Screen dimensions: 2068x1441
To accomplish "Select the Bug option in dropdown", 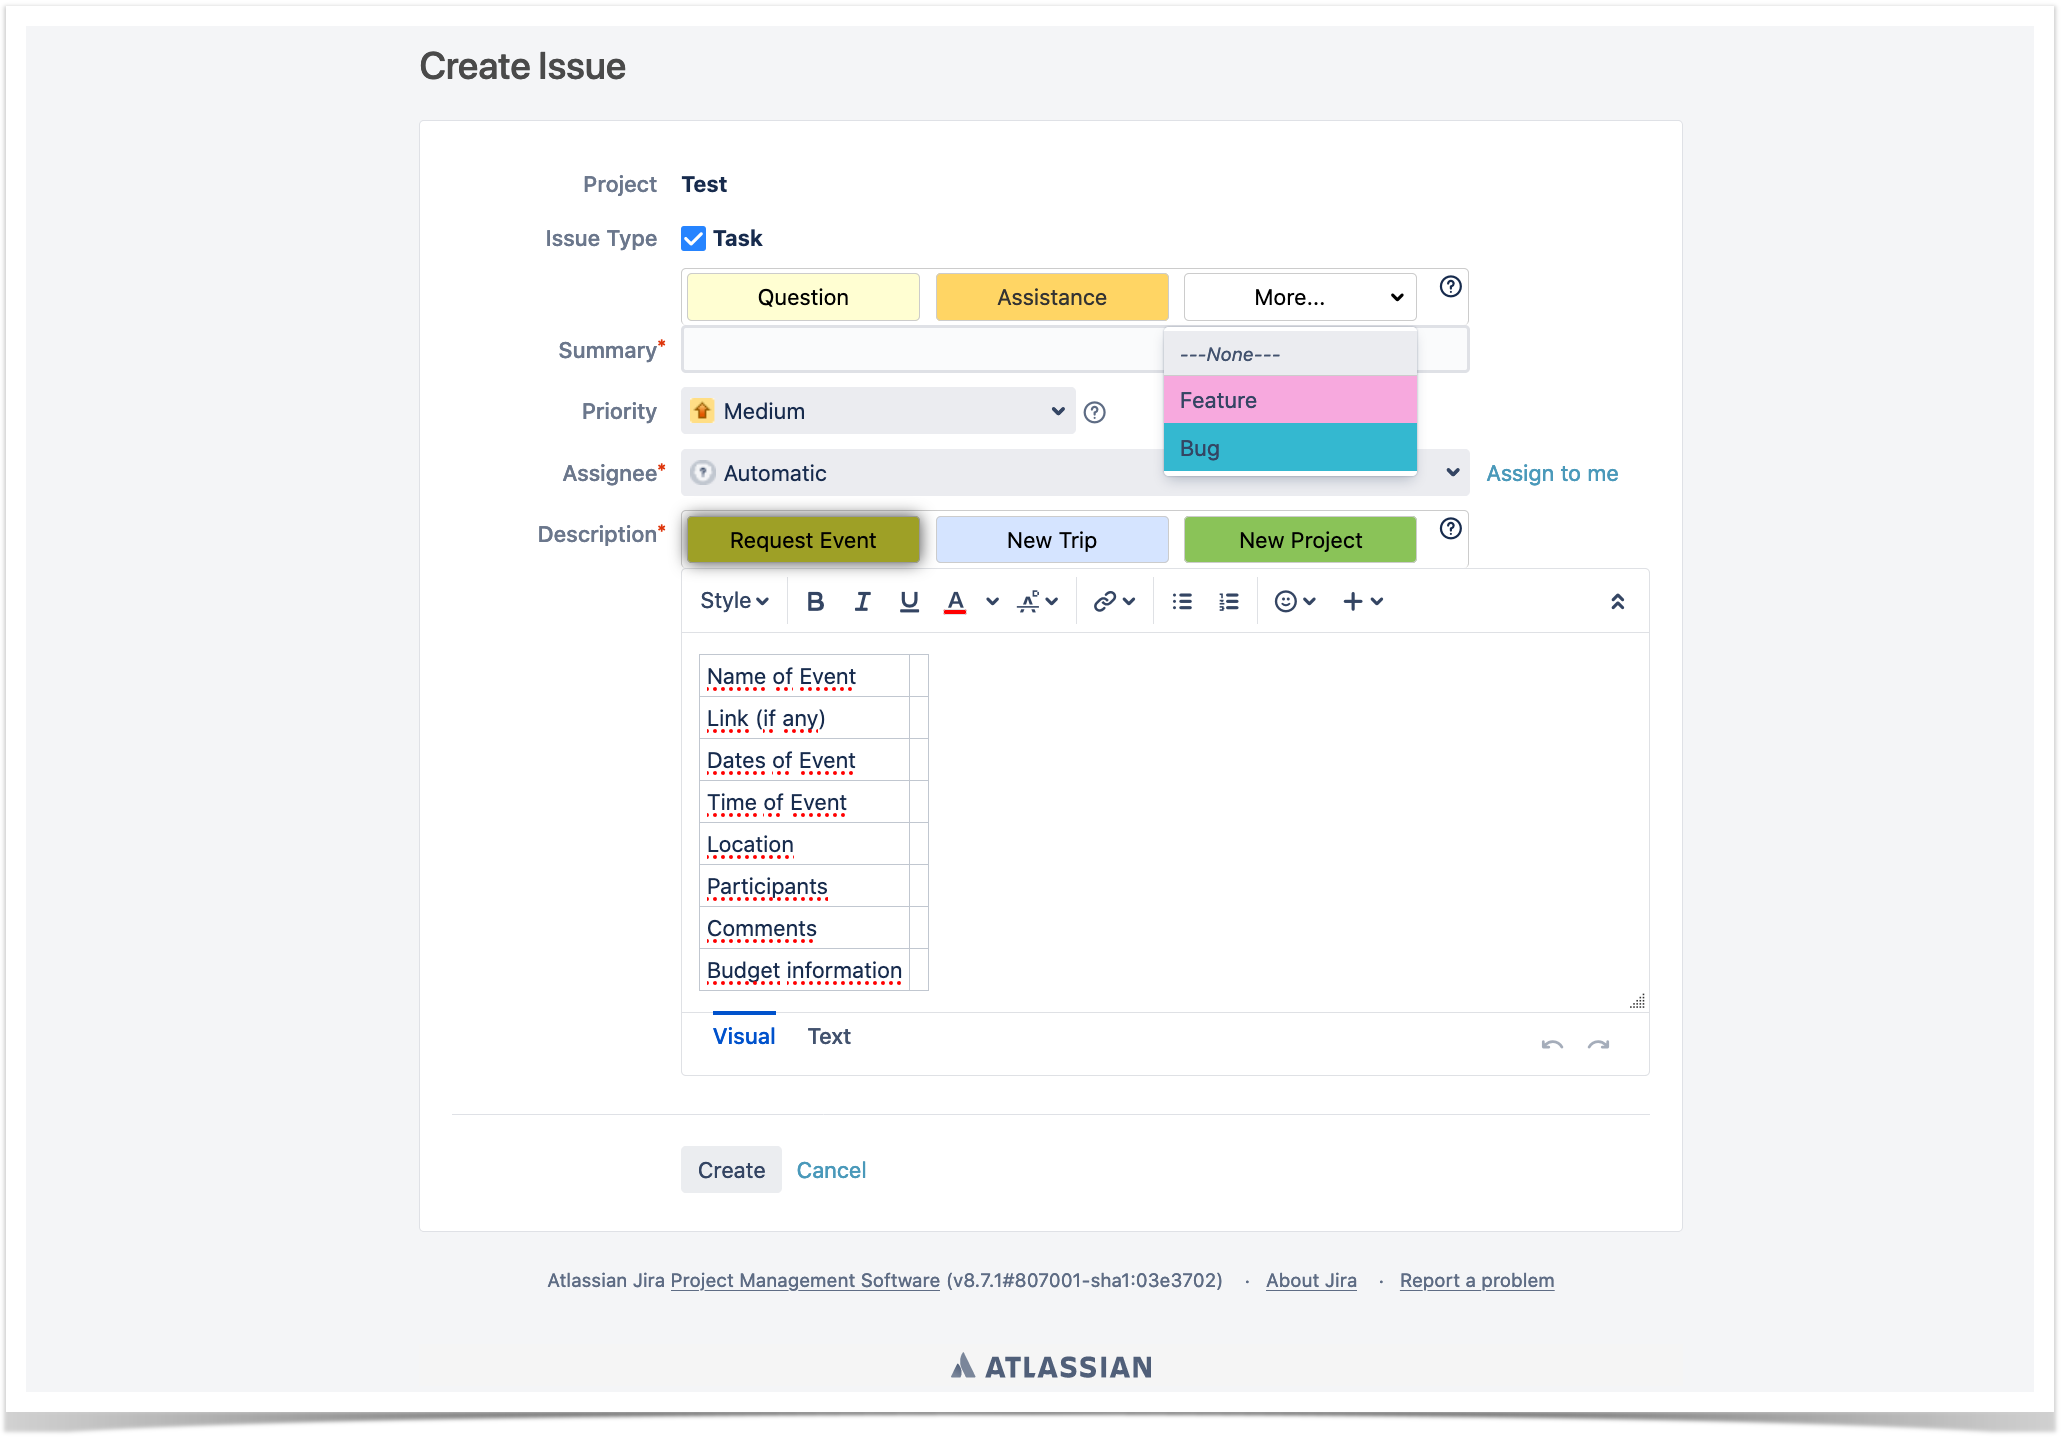I will [1287, 448].
